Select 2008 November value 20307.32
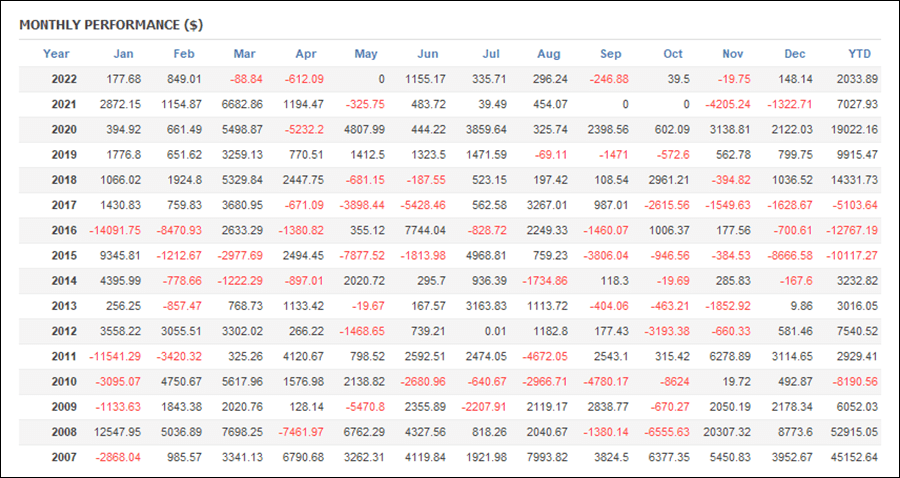900x478 pixels. 727,433
